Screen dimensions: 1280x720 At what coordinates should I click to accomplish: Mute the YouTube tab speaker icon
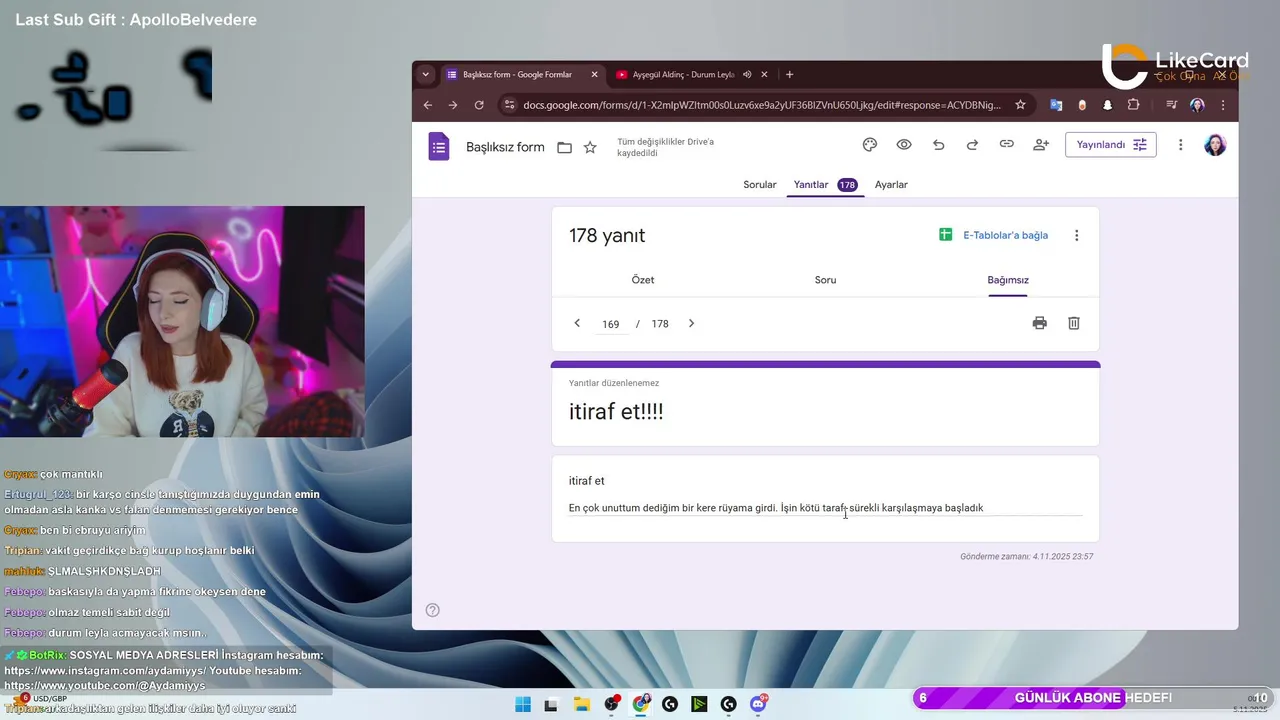[x=747, y=74]
